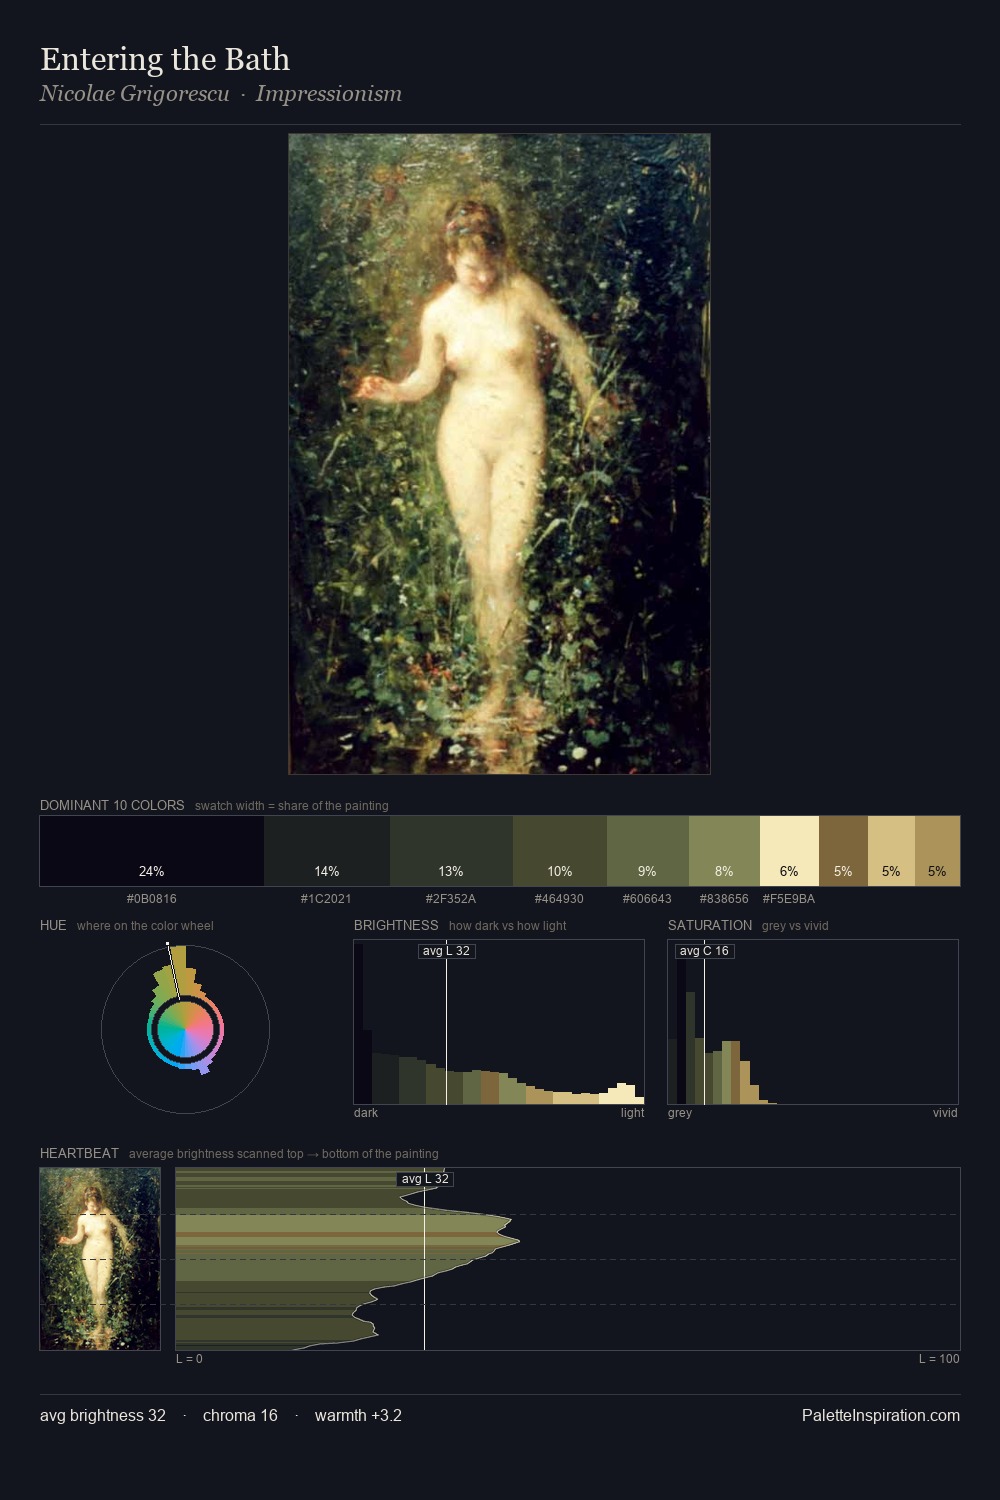The height and width of the screenshot is (1500, 1000).
Task: Click the 'vivid' saturation axis label
Action: click(945, 1113)
